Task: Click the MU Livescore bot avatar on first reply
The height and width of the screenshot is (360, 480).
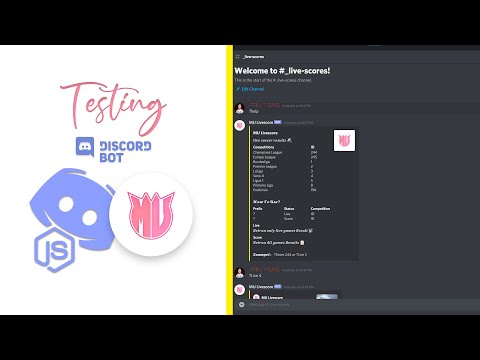Action: tap(240, 125)
